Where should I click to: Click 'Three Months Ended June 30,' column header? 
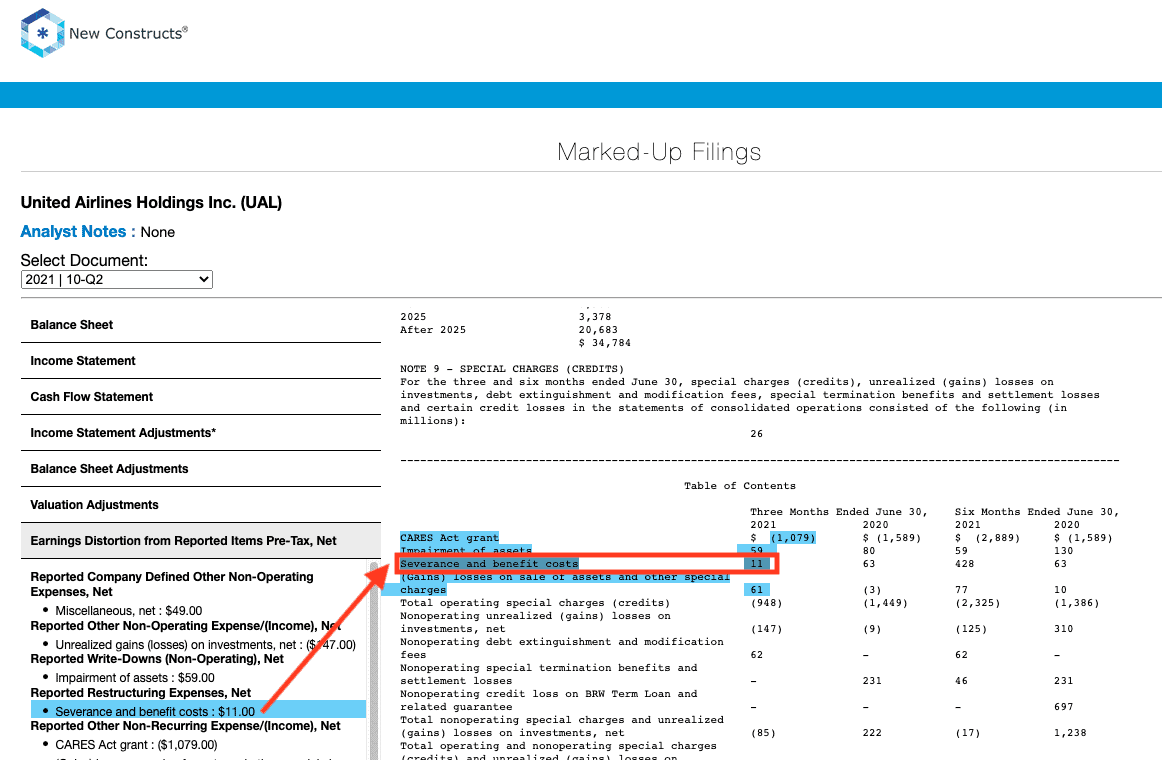coord(838,512)
